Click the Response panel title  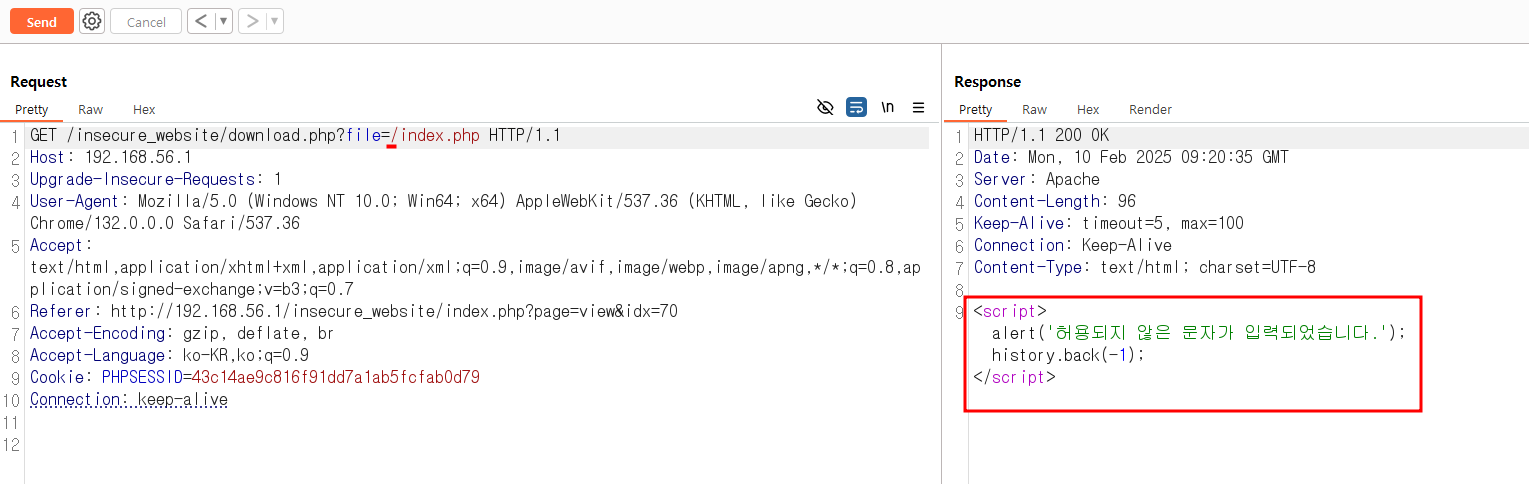point(988,82)
